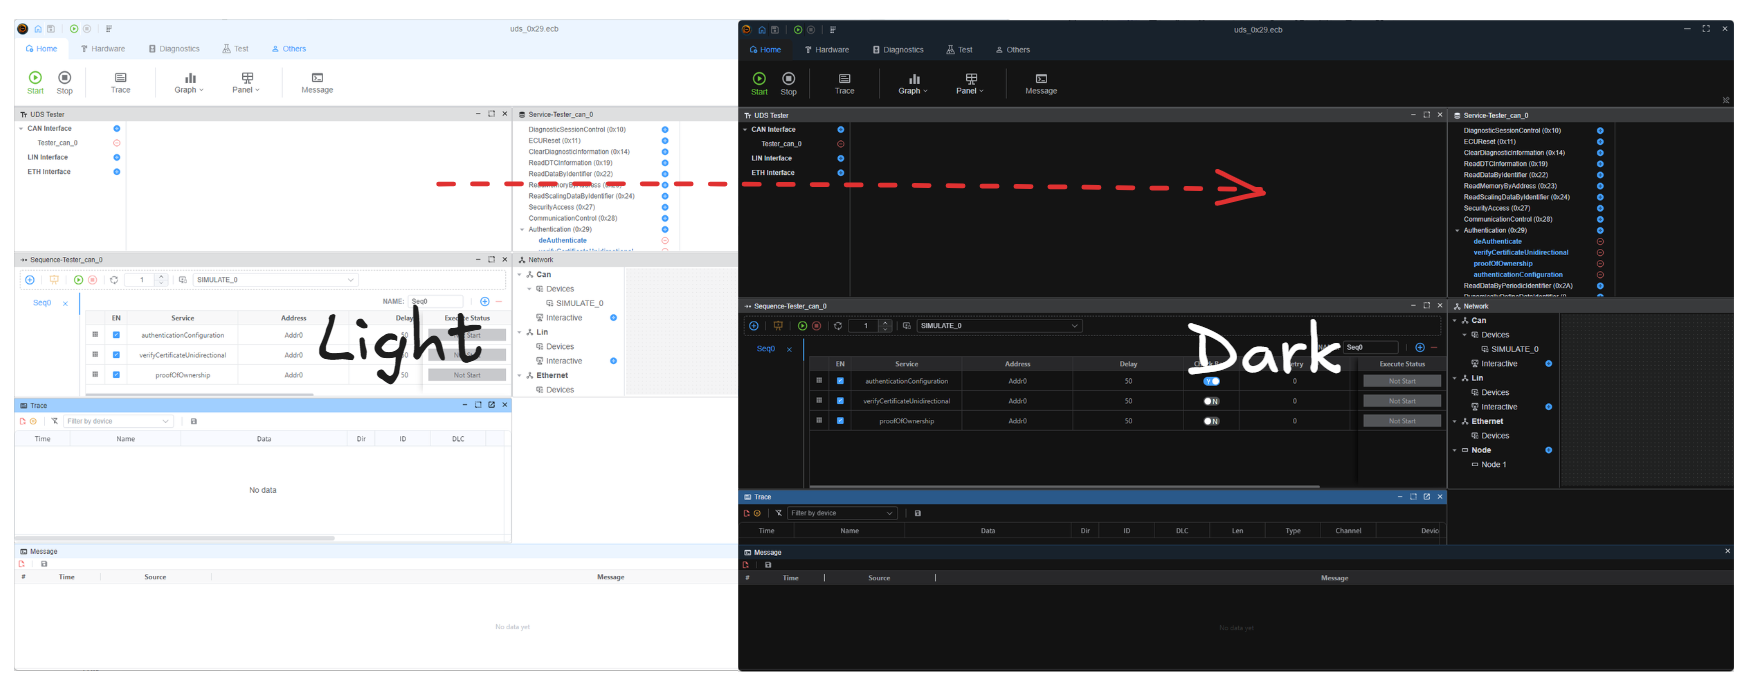Viewport: 1746px width, 684px height.
Task: Click the plus beside ECUReset (0x11), light window
Action: point(665,141)
